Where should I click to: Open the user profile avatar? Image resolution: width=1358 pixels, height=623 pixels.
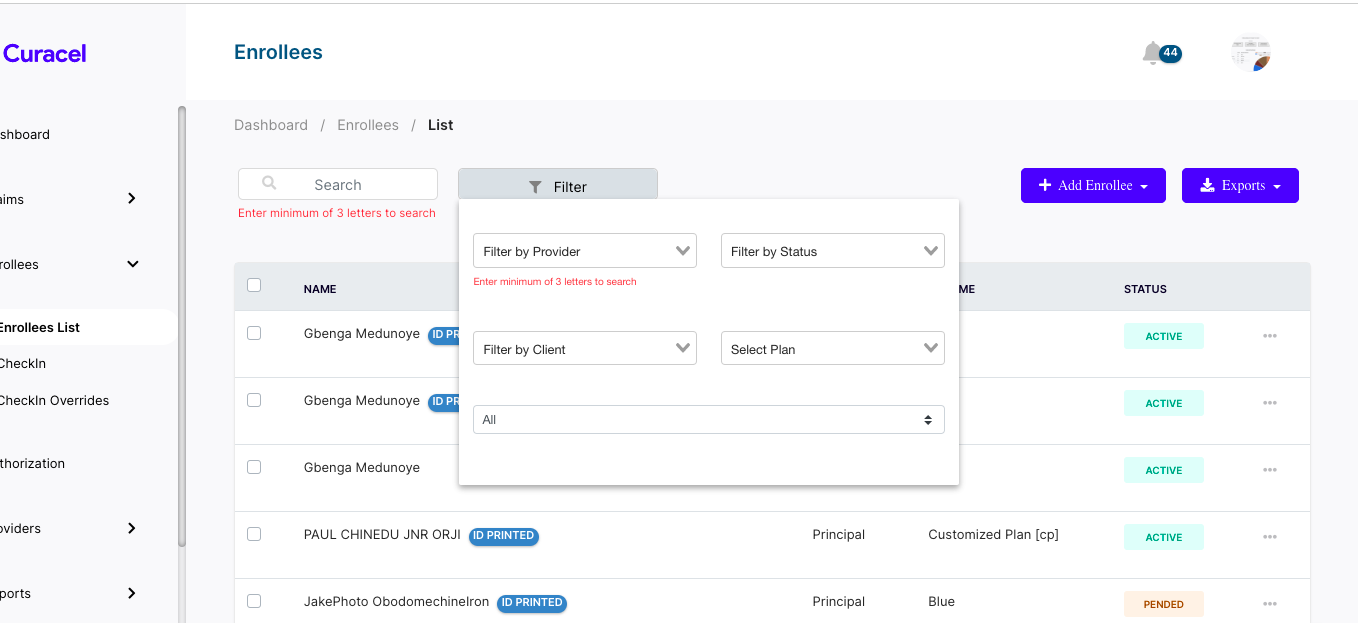(x=1250, y=53)
